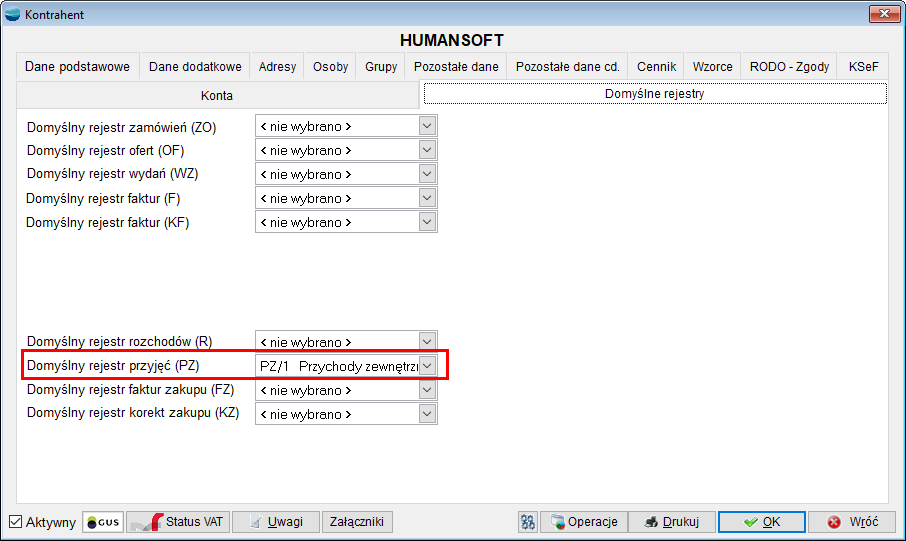906x541 pixels.
Task: Open Załączniki attachments button
Action: pyautogui.click(x=357, y=522)
